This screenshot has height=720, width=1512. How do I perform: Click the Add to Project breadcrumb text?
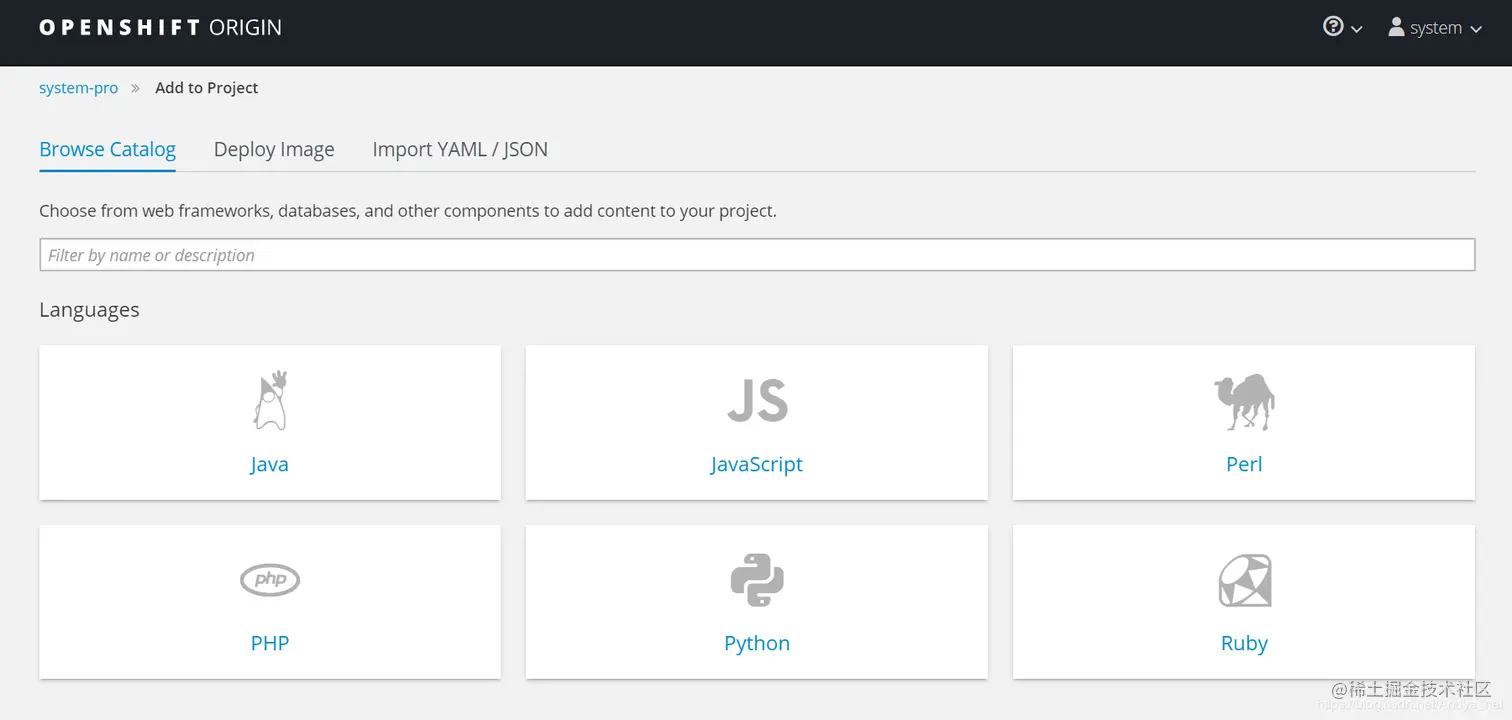pyautogui.click(x=206, y=88)
